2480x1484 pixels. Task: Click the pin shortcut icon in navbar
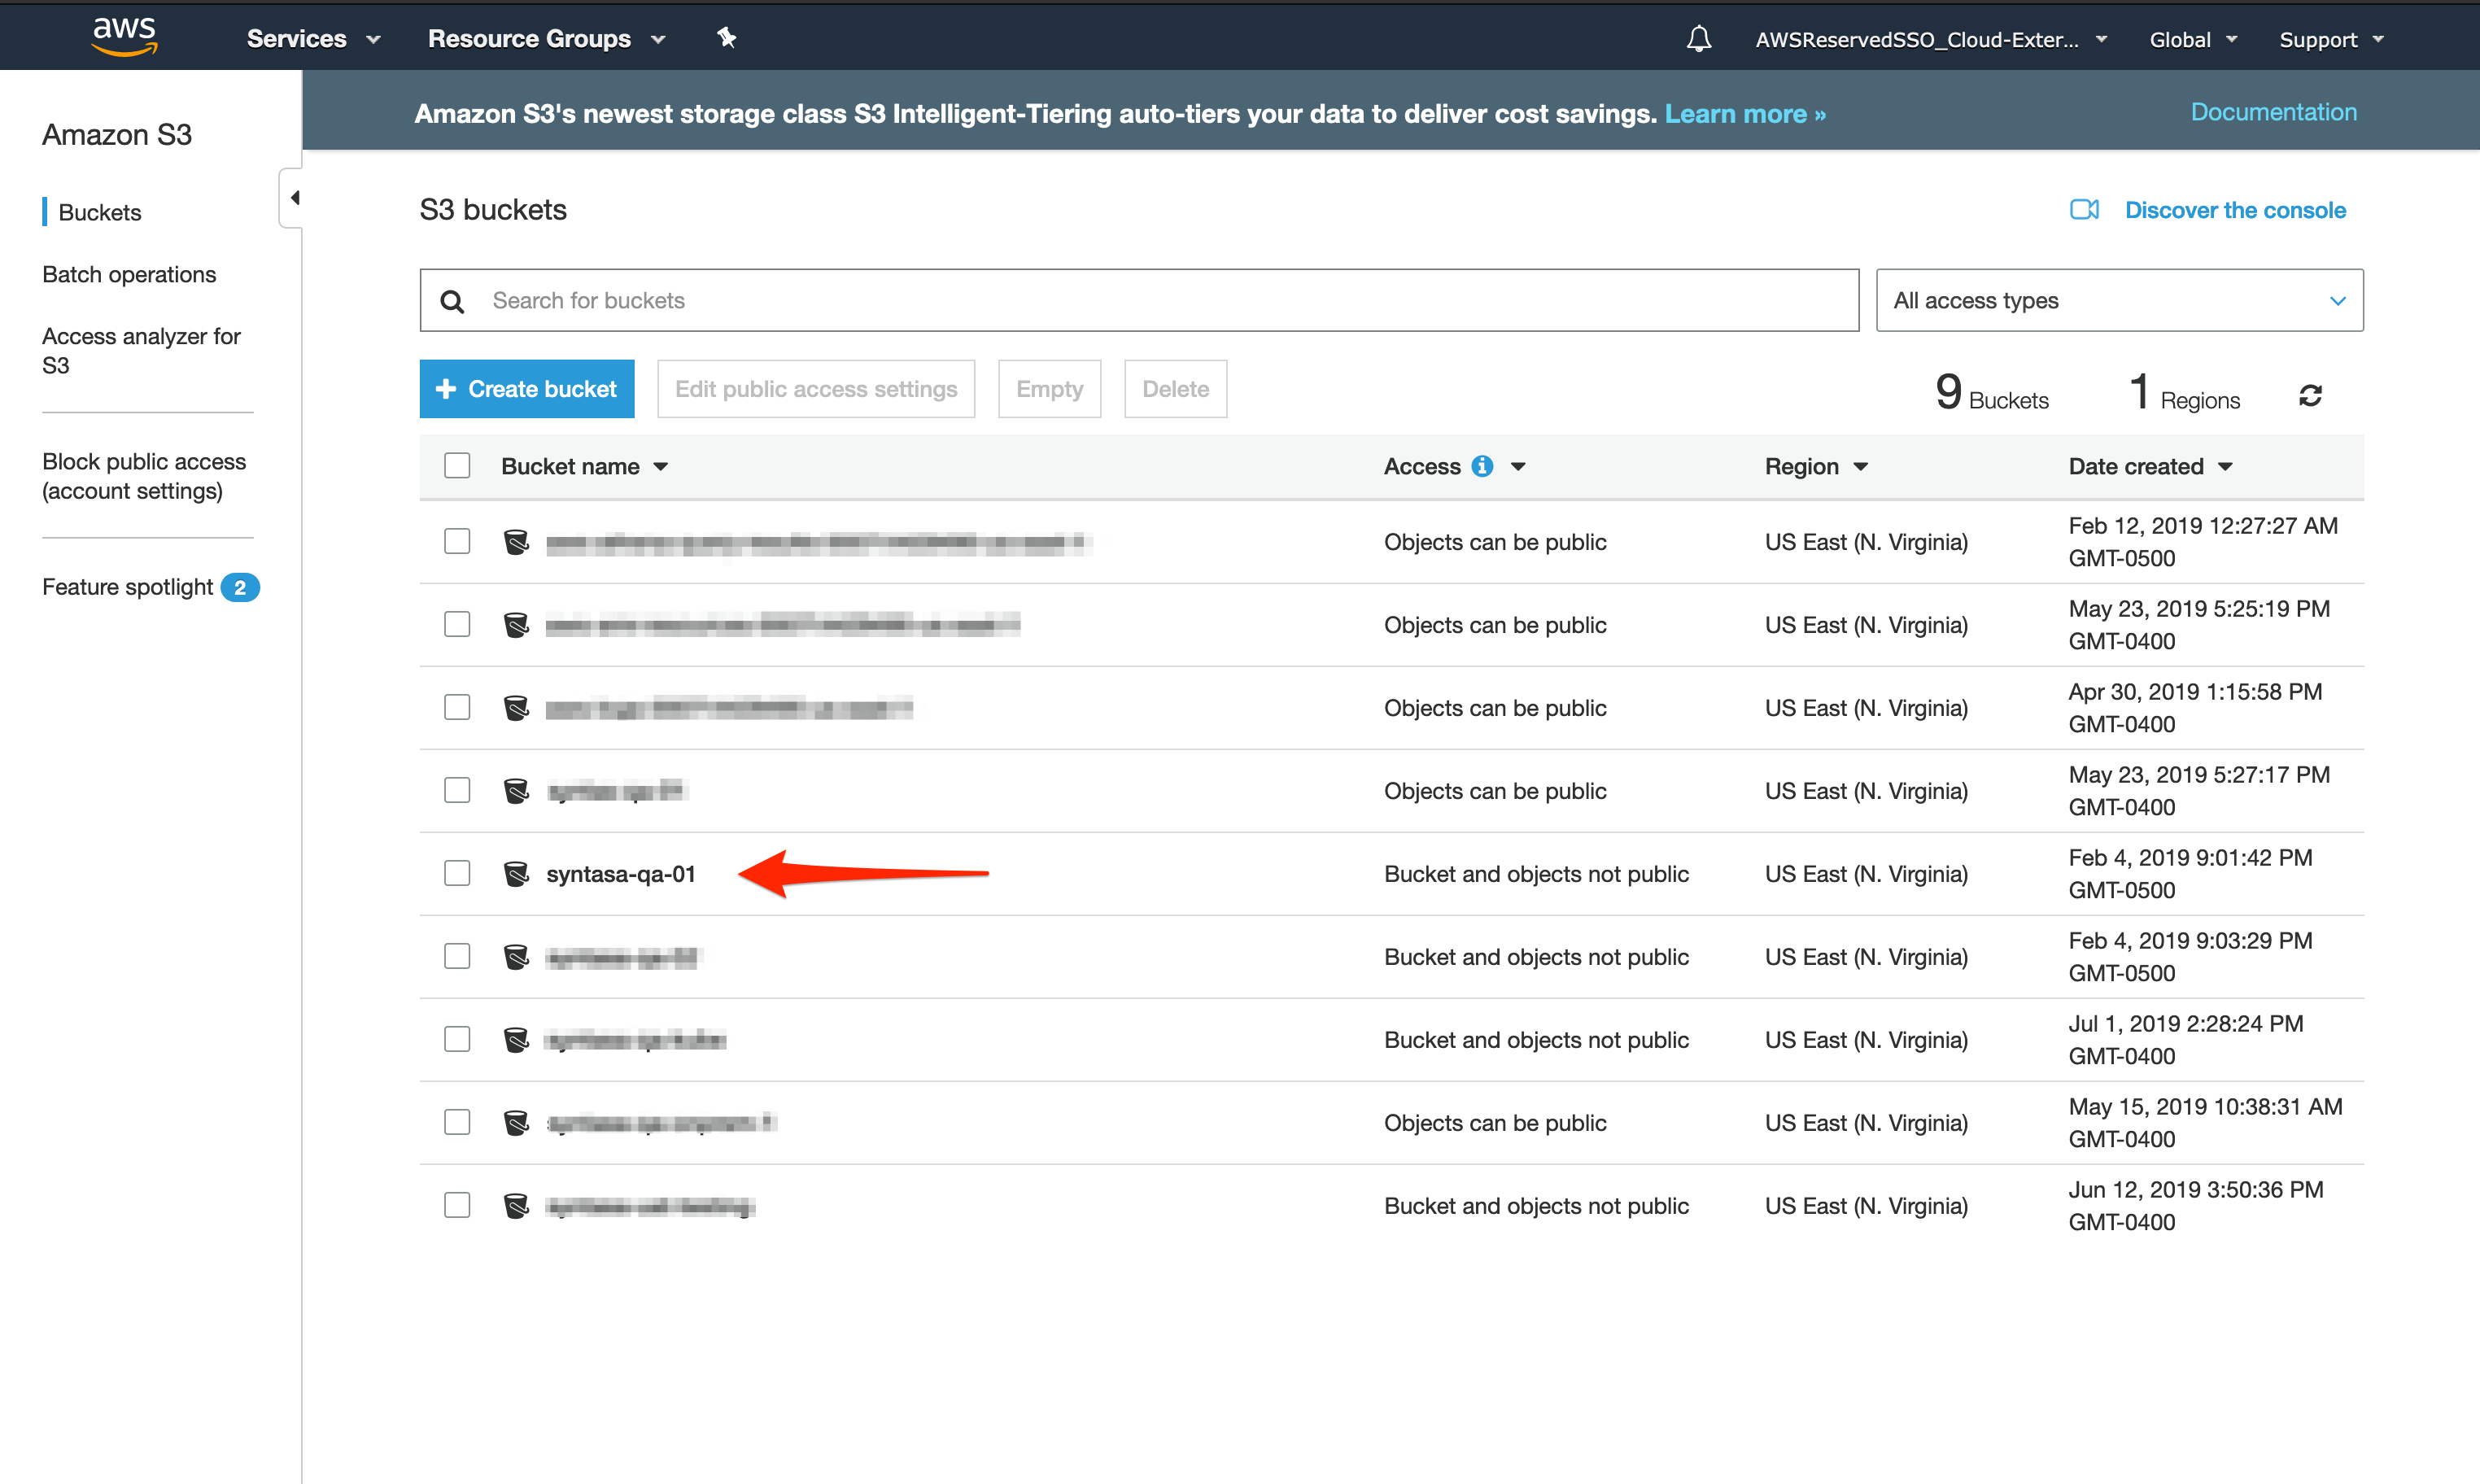(x=726, y=38)
